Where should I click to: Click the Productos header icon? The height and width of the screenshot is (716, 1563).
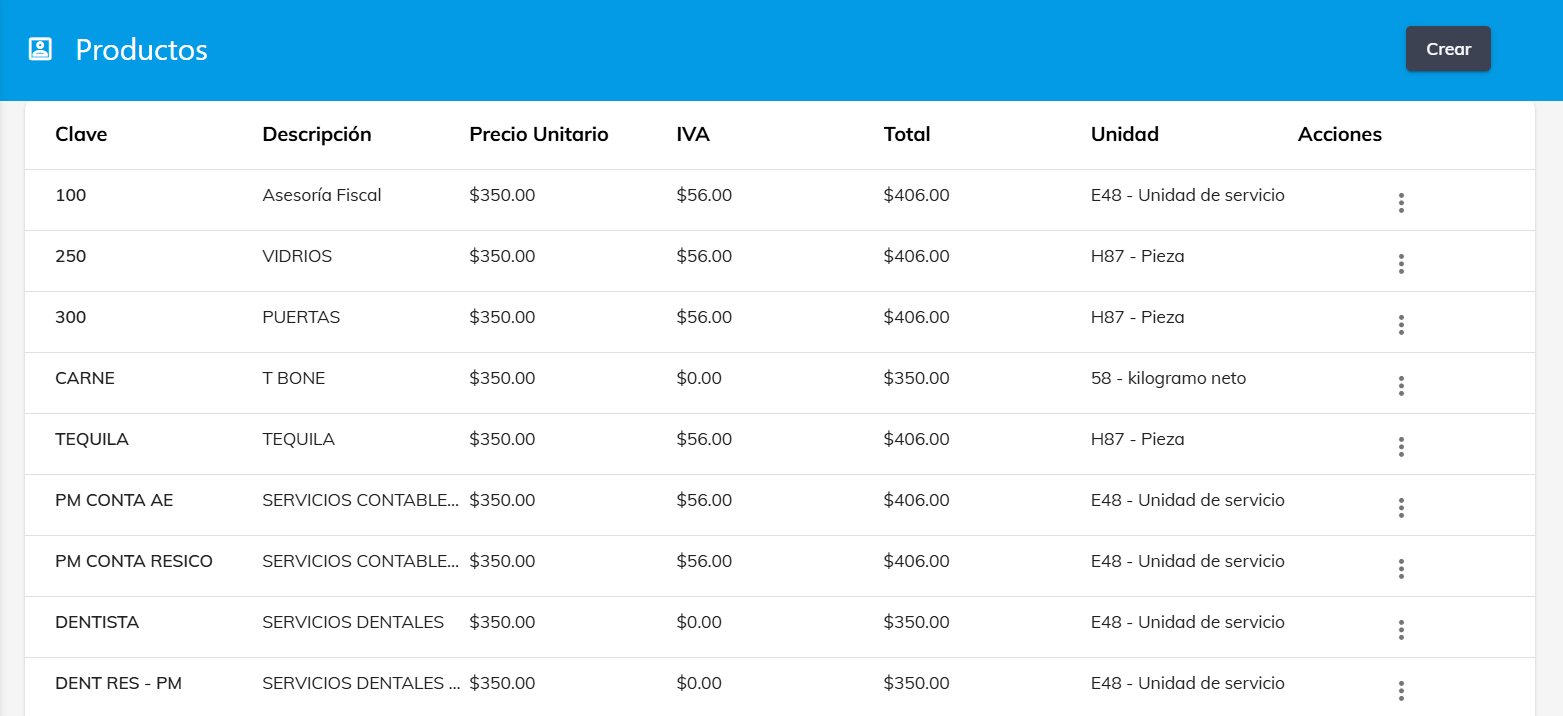pyautogui.click(x=40, y=49)
